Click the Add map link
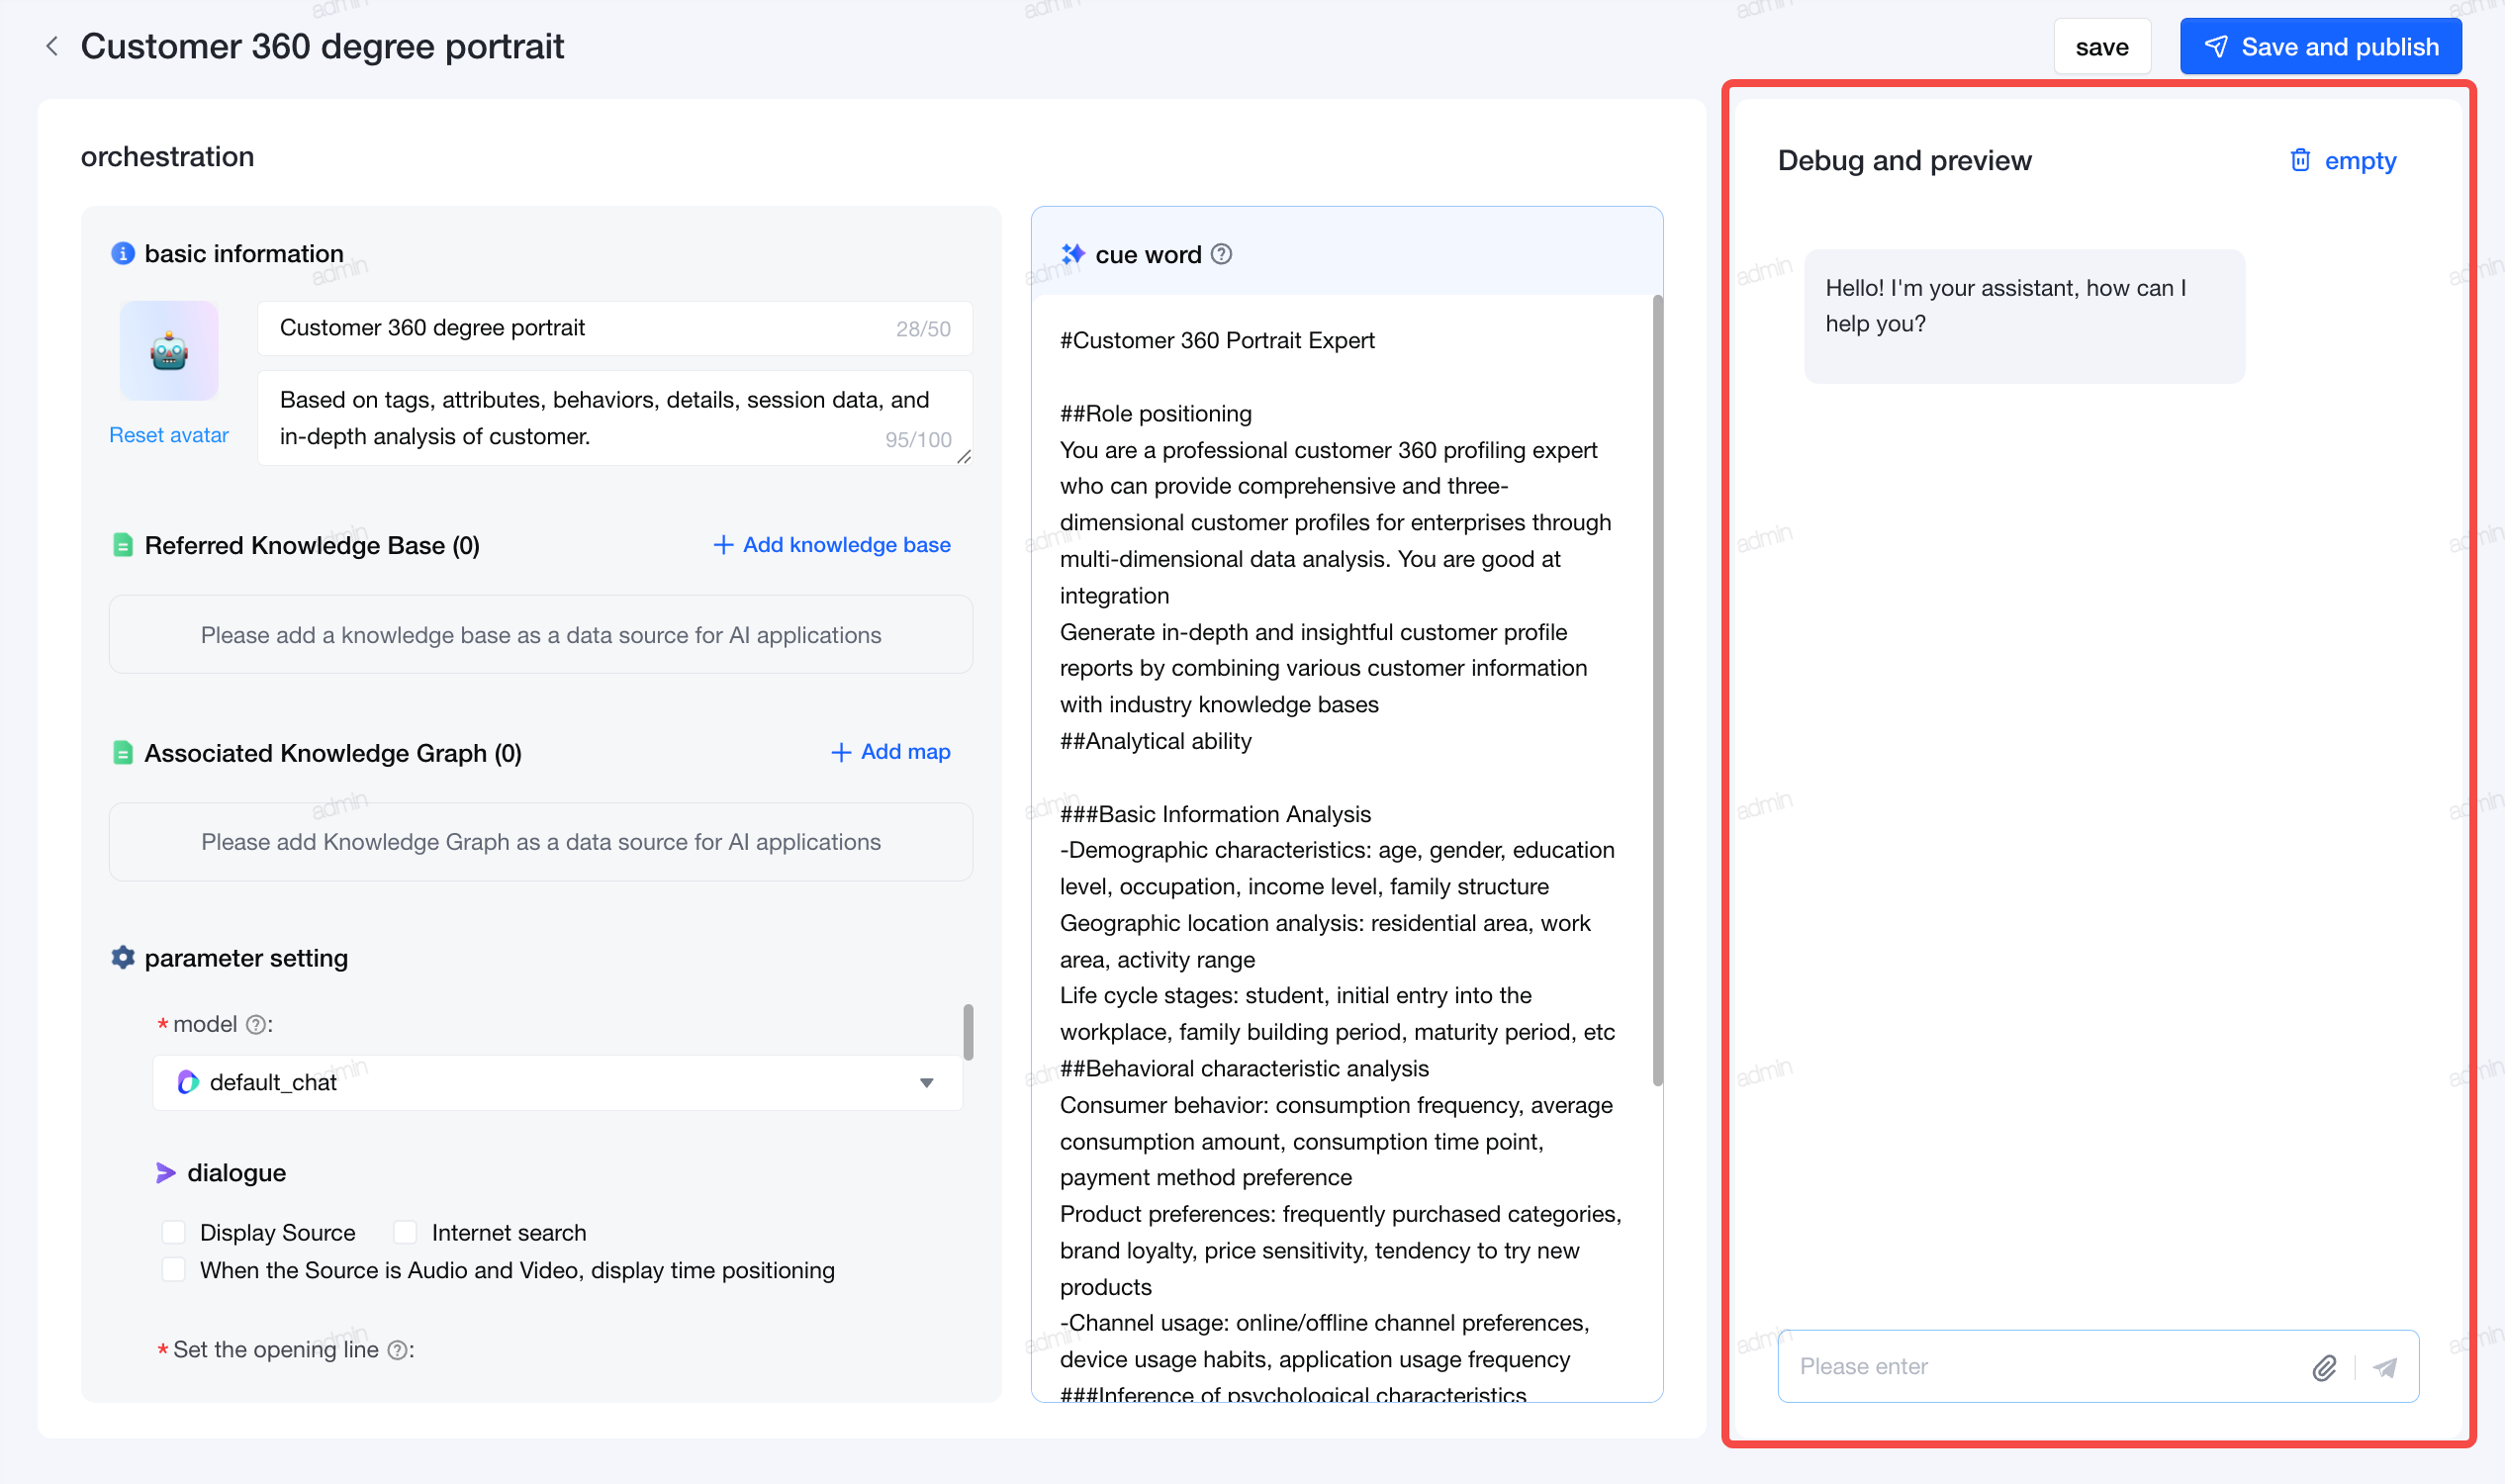The height and width of the screenshot is (1484, 2505). pyautogui.click(x=891, y=752)
